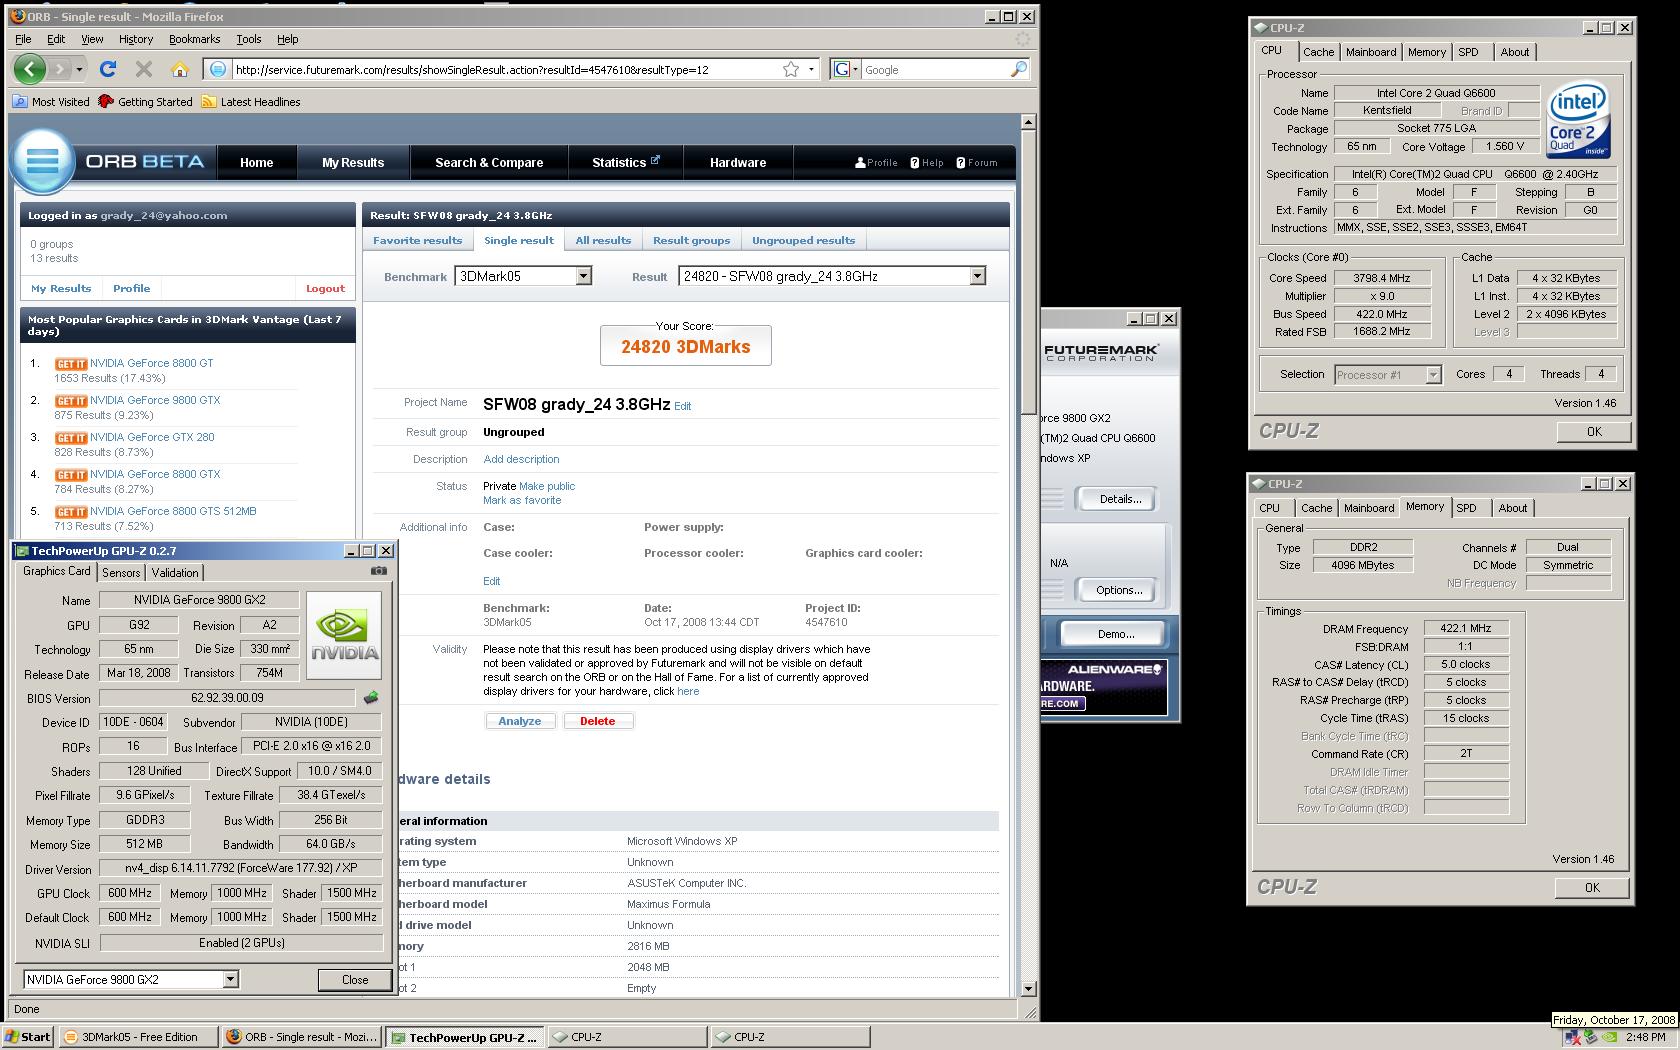Screen dimensions: 1680x1050
Task: Click the Firefox back arrow button
Action: [30, 69]
